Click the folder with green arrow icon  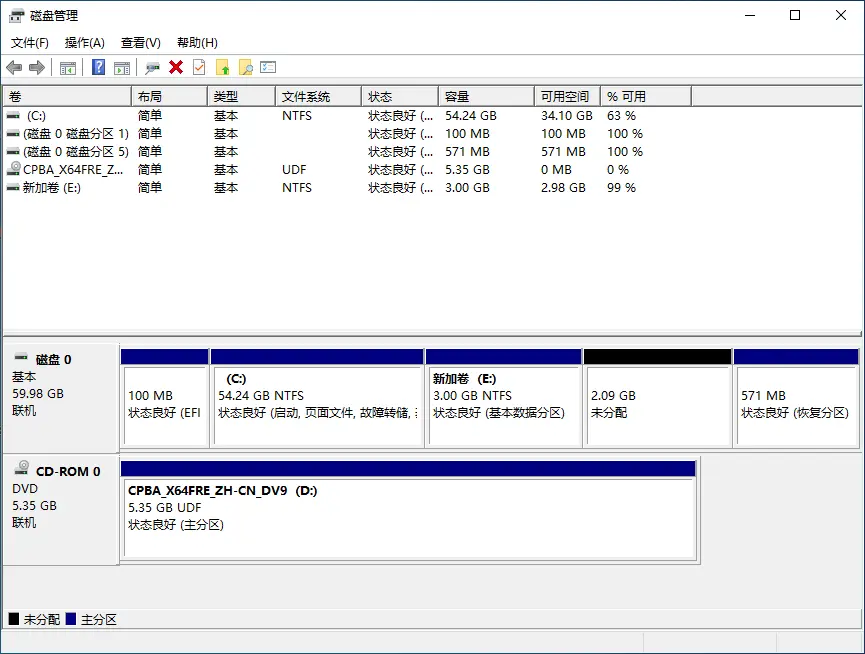click(x=223, y=67)
